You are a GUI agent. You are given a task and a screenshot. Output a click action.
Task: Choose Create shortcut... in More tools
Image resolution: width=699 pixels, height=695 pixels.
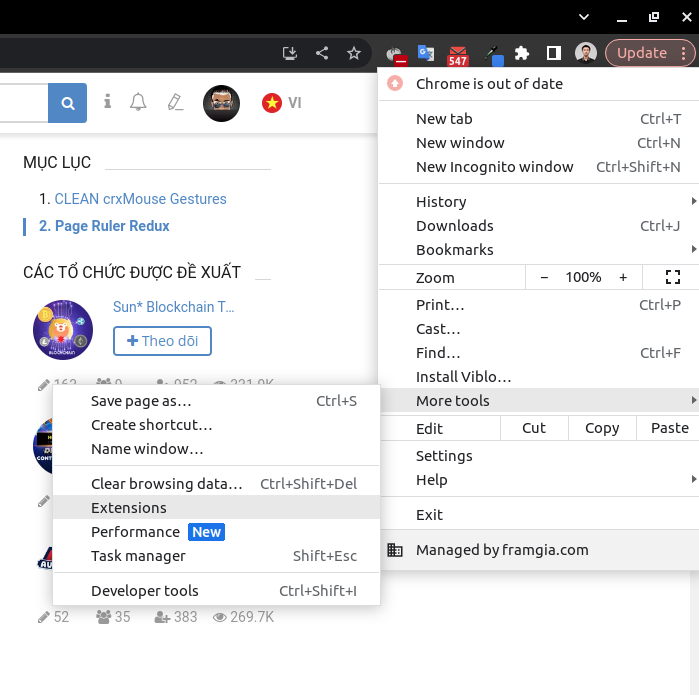point(216,425)
